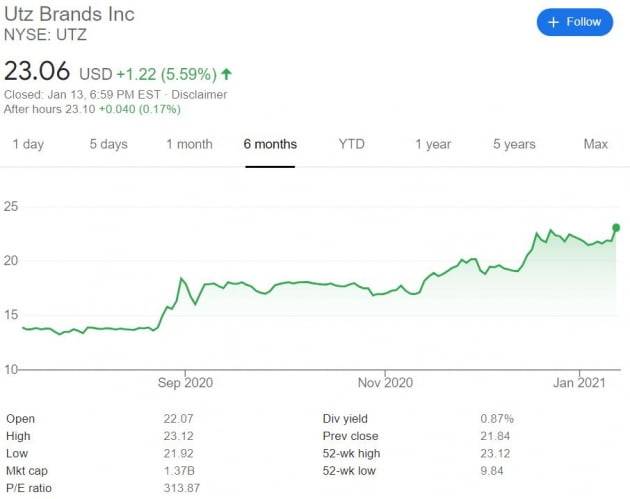
Task: Open the Disclaimer link
Action: point(202,95)
